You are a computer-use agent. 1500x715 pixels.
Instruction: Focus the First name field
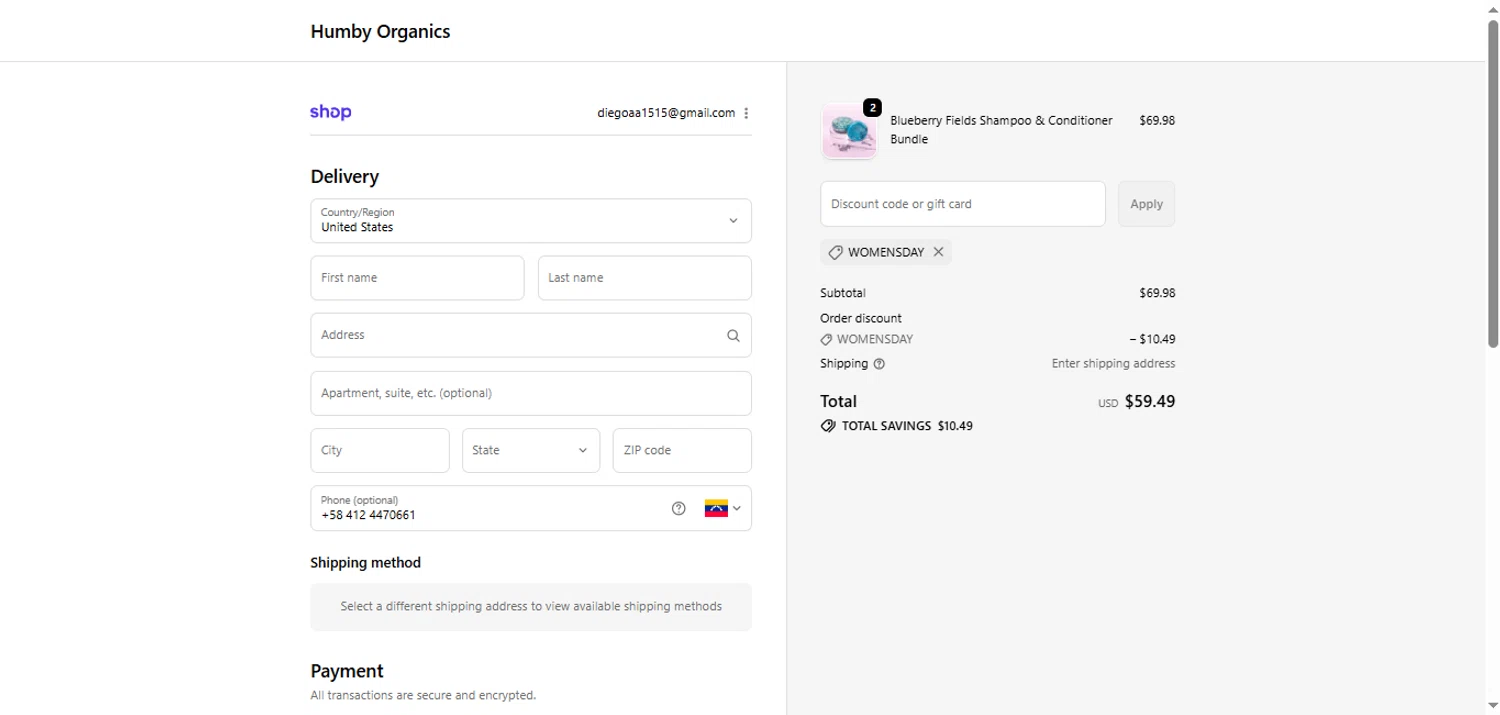(x=417, y=278)
